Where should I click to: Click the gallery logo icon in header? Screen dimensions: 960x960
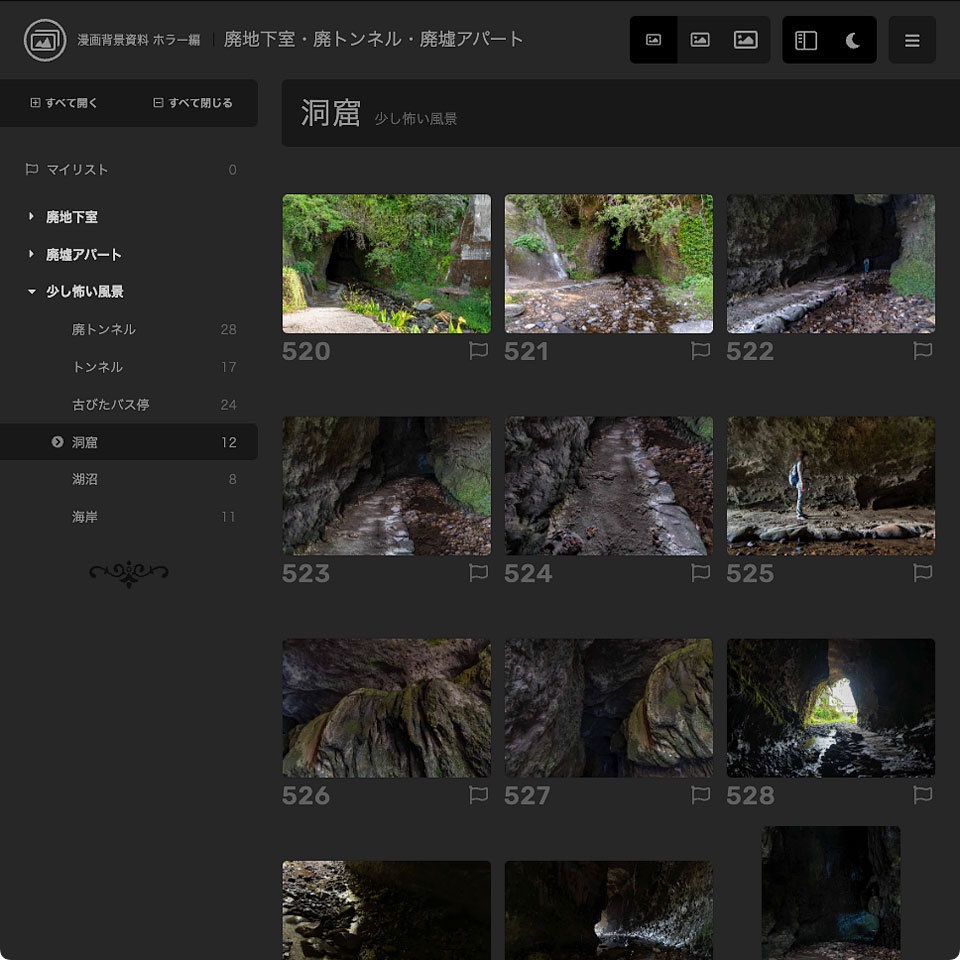45,40
